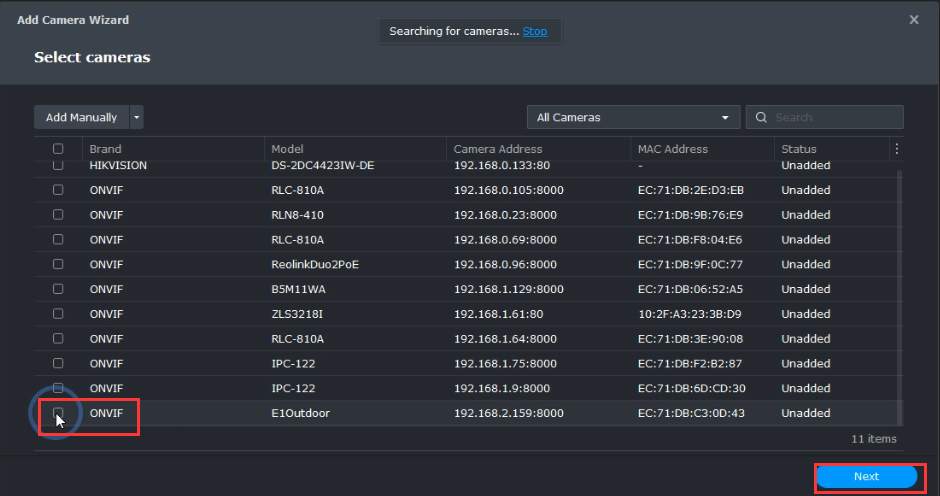Screen dimensions: 940x496
Task: Select address 192.168.1.129:8000
Action: coord(508,289)
